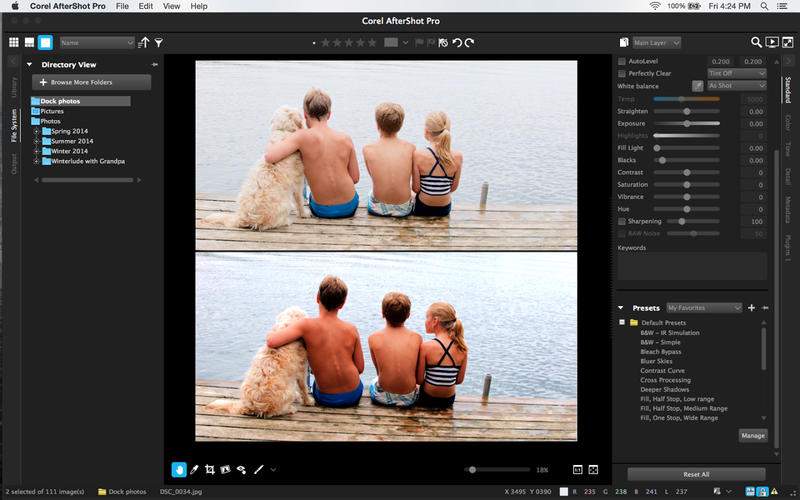
Task: Switch to the Color tab
Action: [788, 122]
